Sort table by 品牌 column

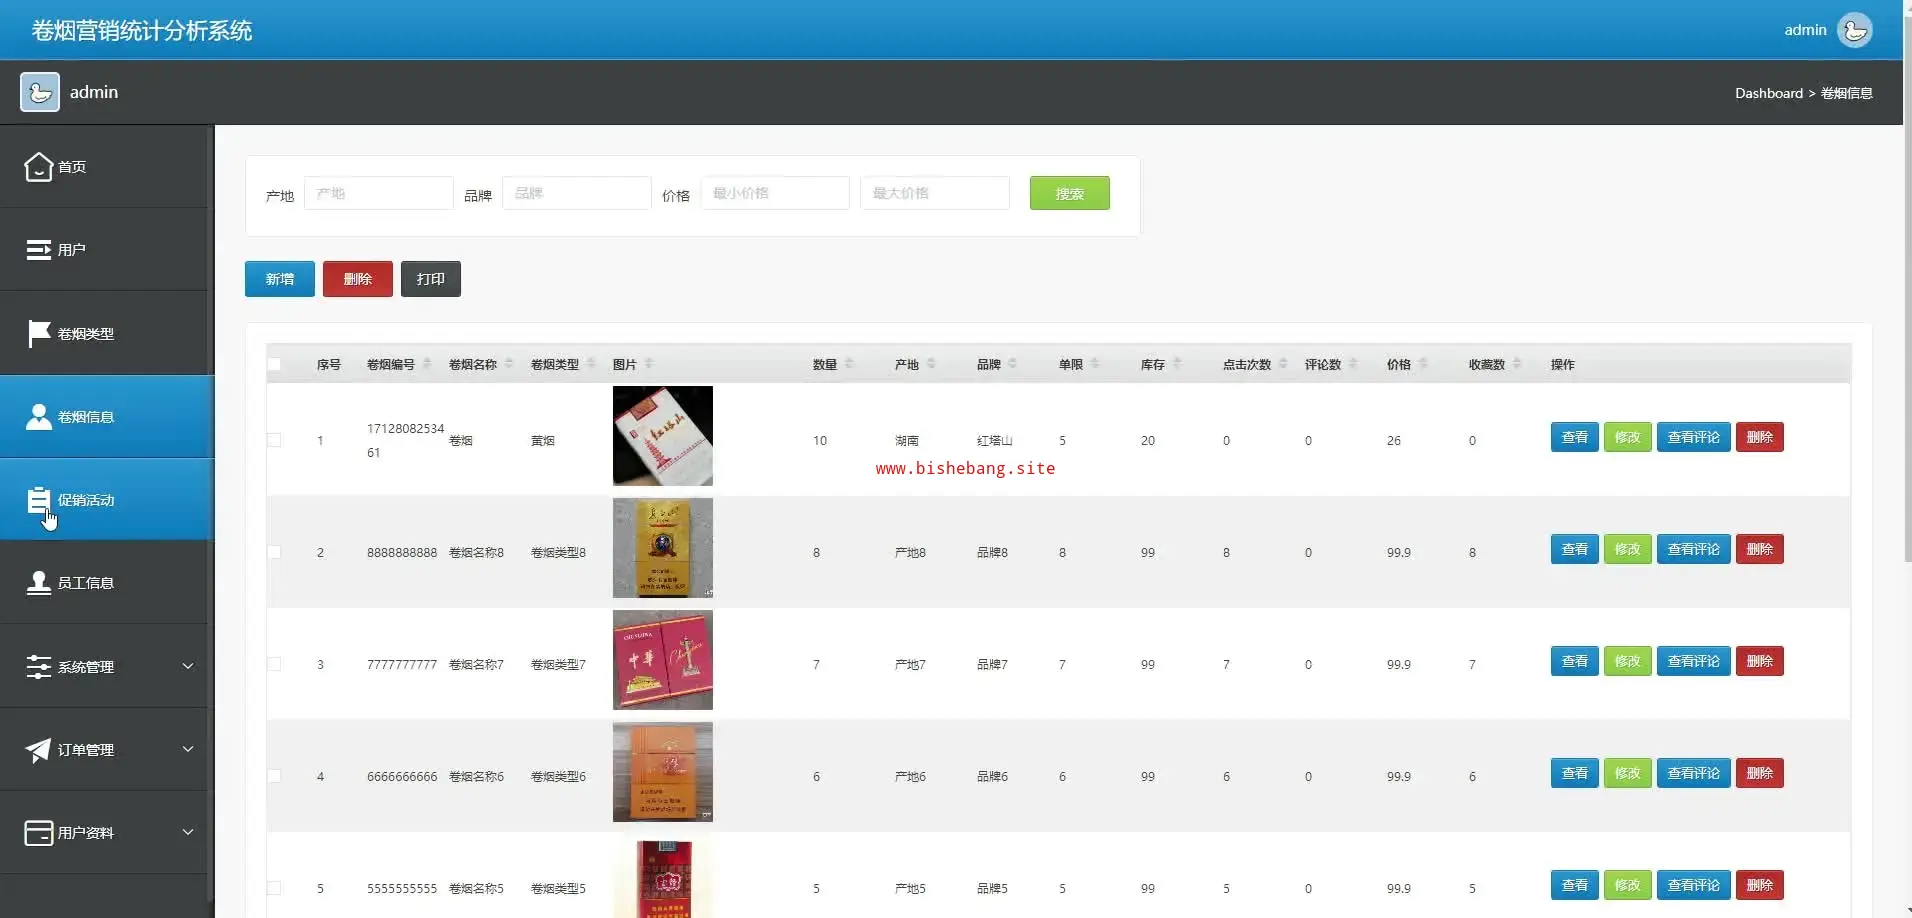(1013, 364)
